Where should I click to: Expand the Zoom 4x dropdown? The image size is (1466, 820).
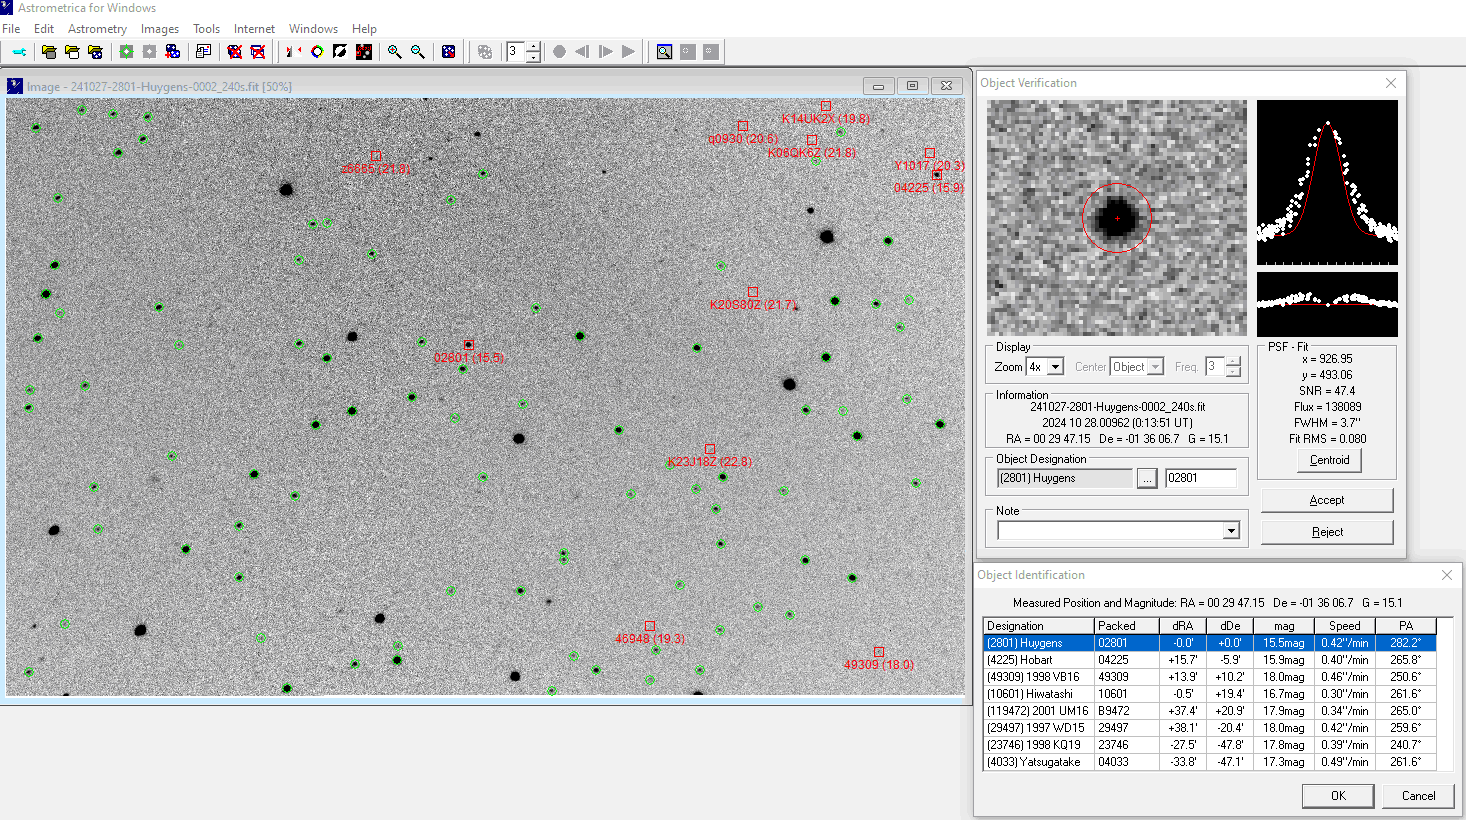coord(1055,367)
